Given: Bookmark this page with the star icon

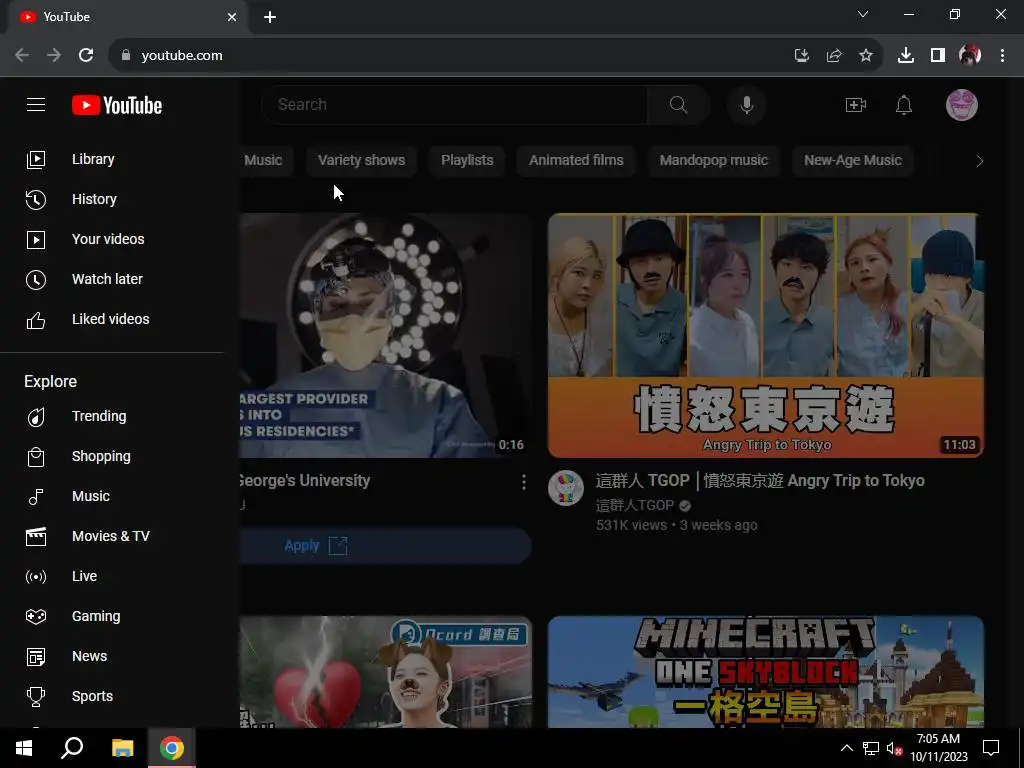Looking at the screenshot, I should click(x=866, y=56).
